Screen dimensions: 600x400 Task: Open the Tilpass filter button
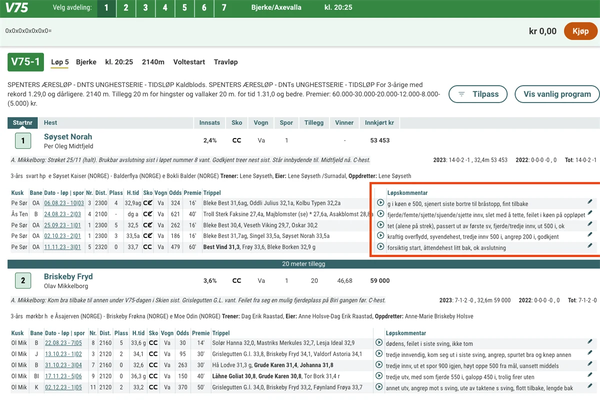(478, 94)
